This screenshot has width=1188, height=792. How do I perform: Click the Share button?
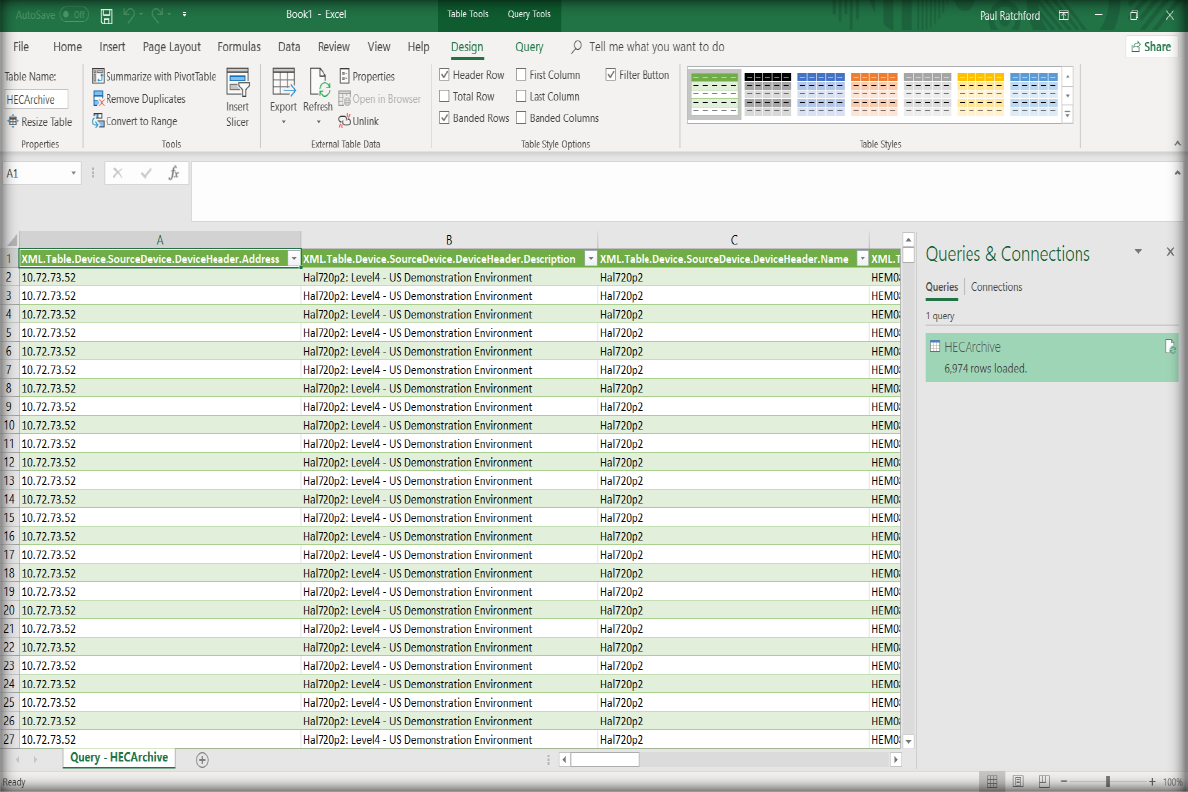[1150, 47]
